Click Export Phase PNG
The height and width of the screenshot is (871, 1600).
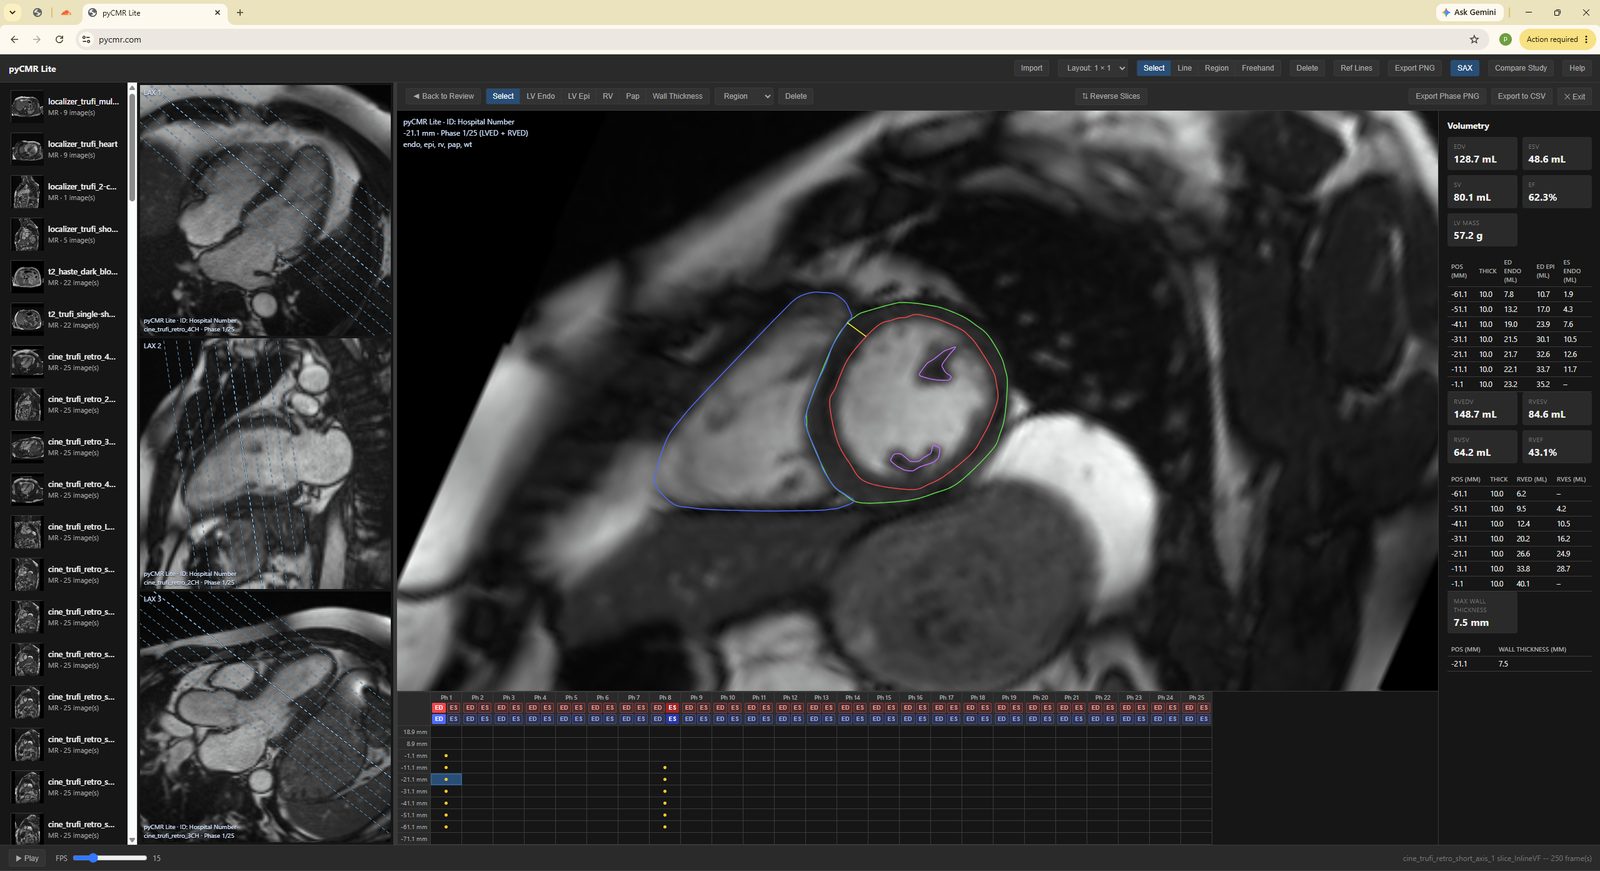point(1447,96)
